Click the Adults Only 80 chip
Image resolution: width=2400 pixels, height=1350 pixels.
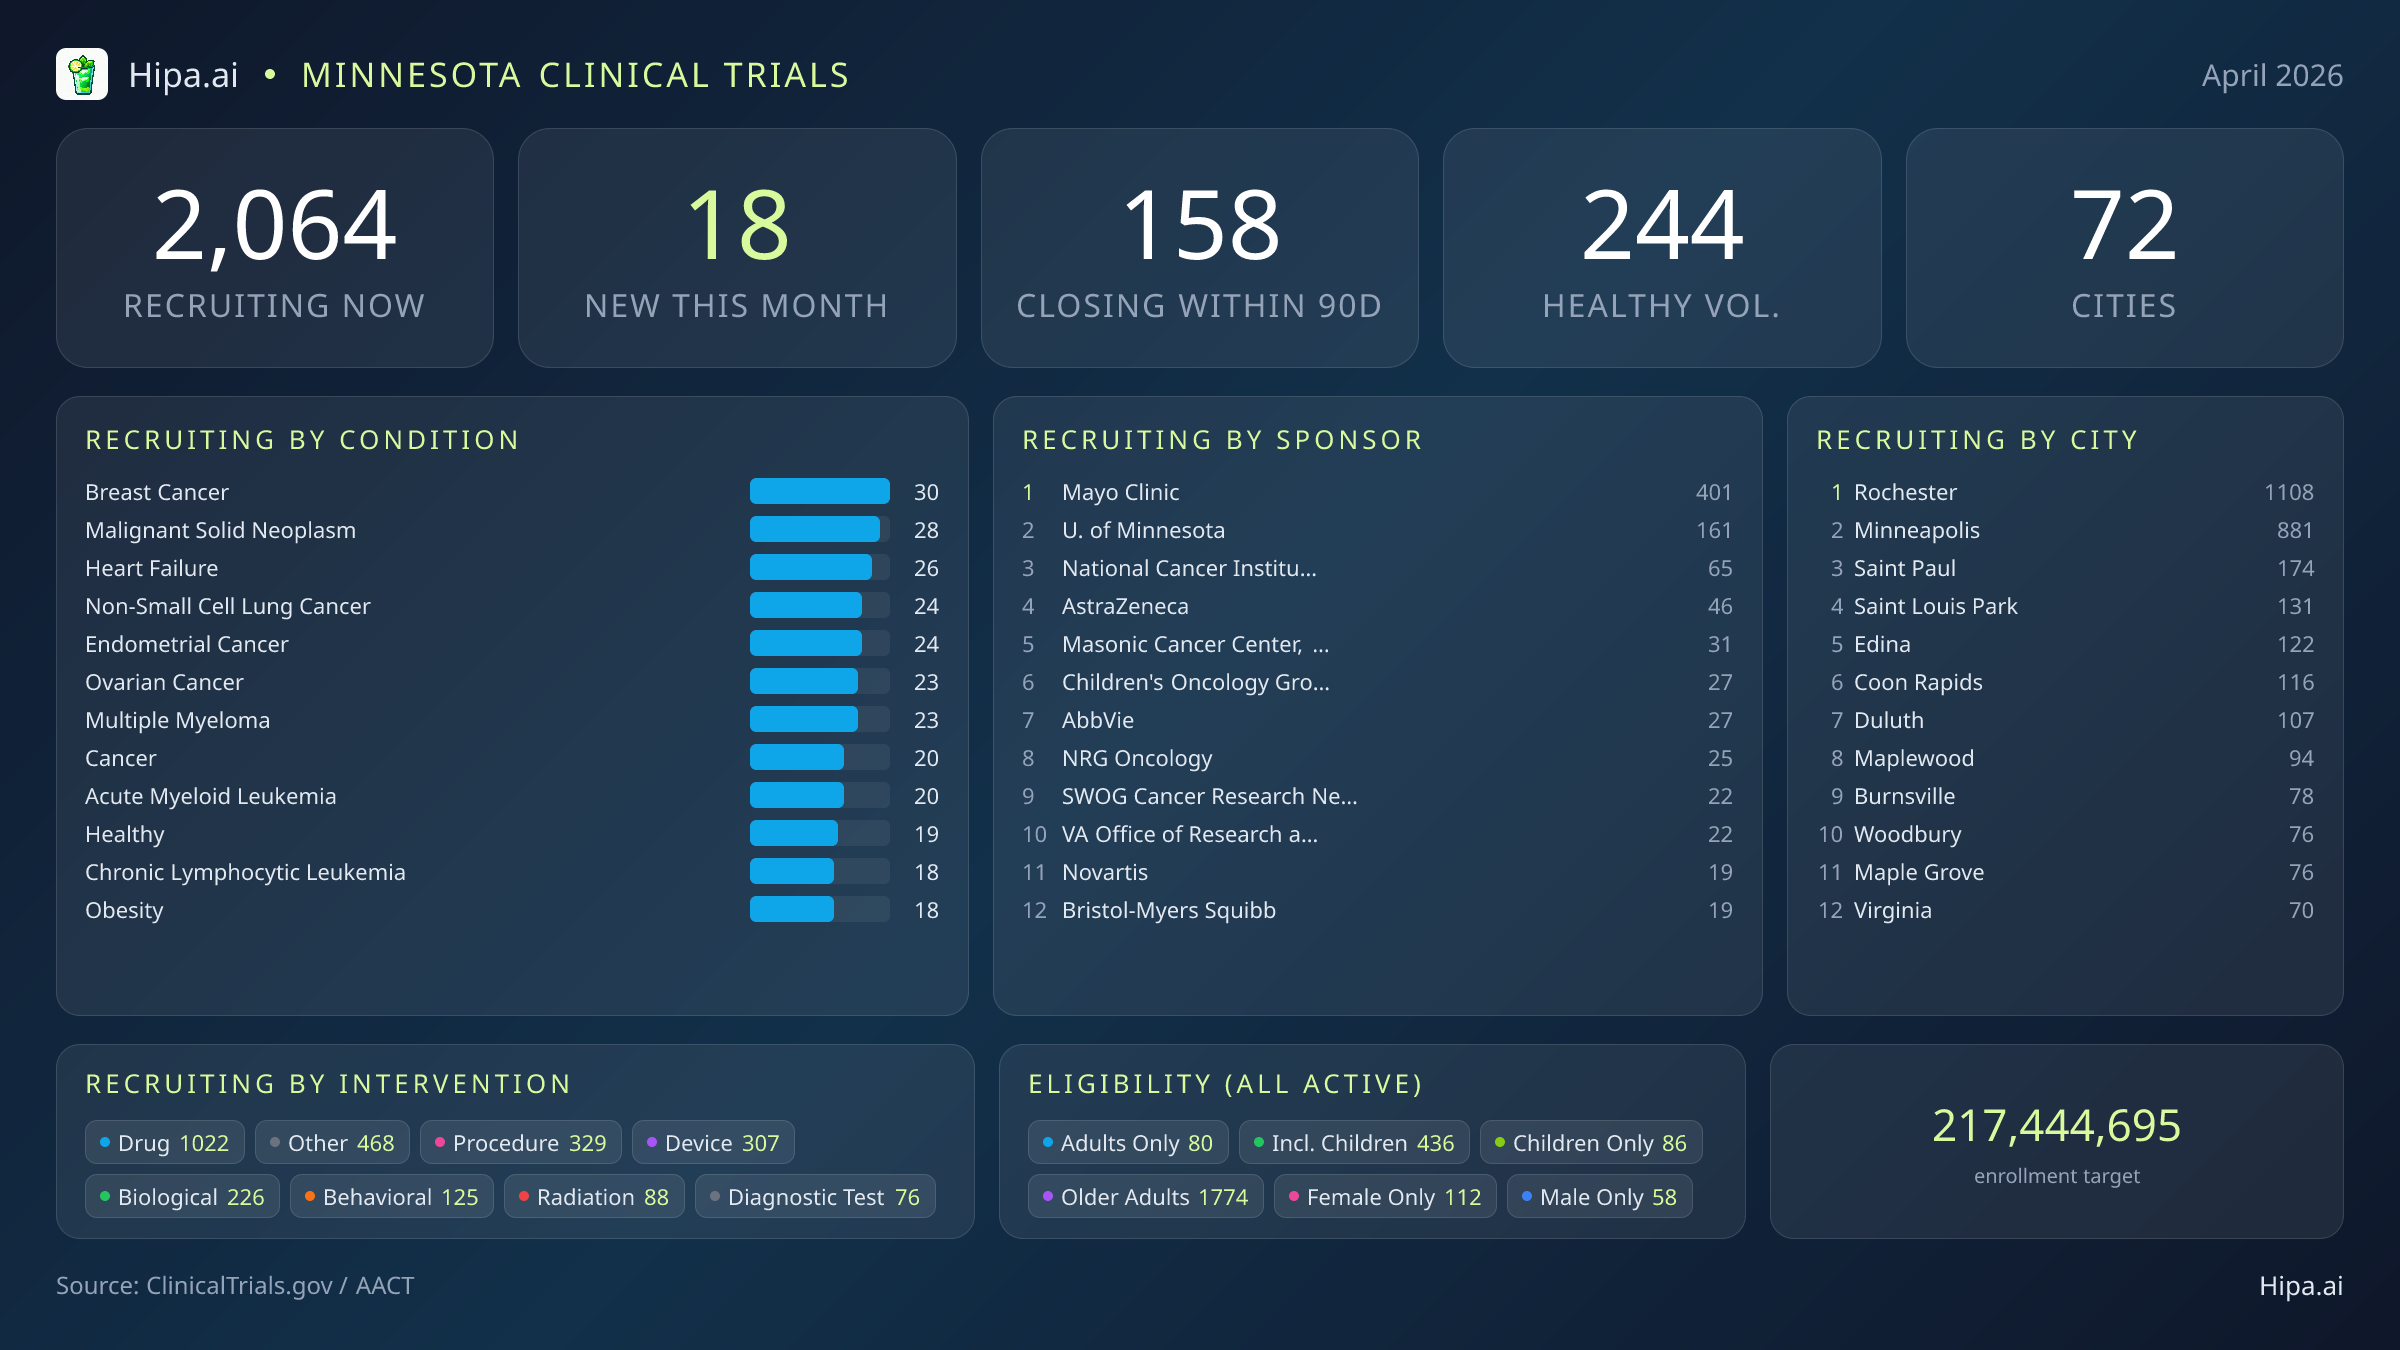click(x=1128, y=1143)
